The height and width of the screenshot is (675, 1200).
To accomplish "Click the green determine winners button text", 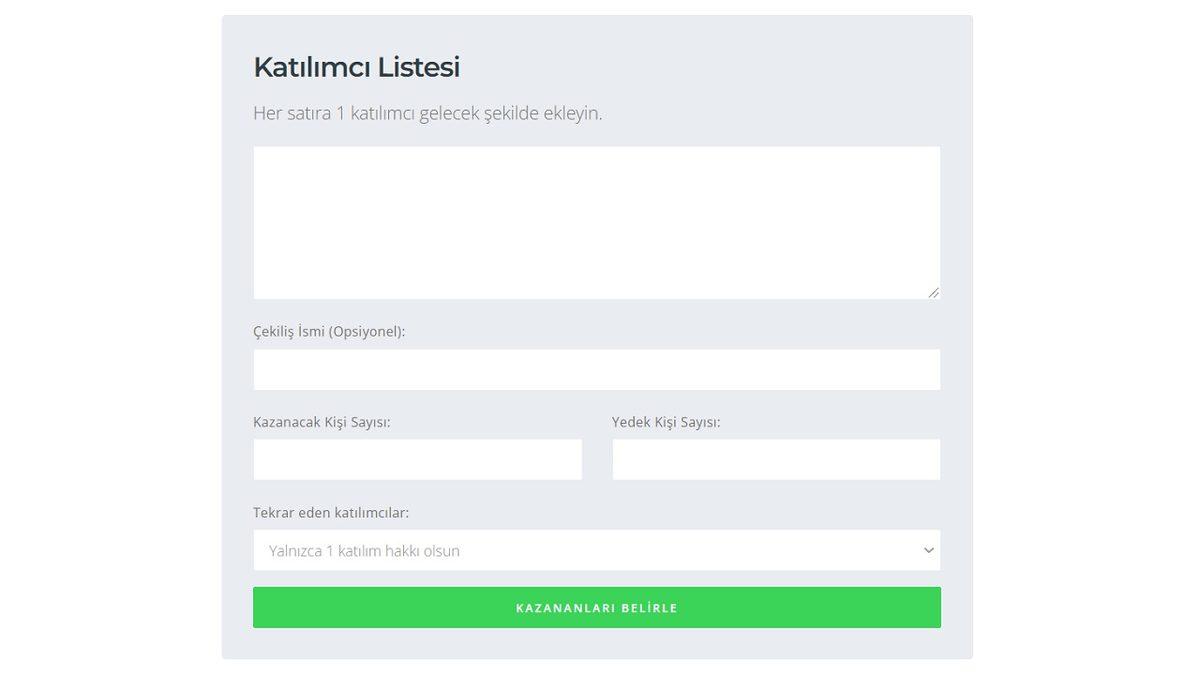I will (596, 607).
